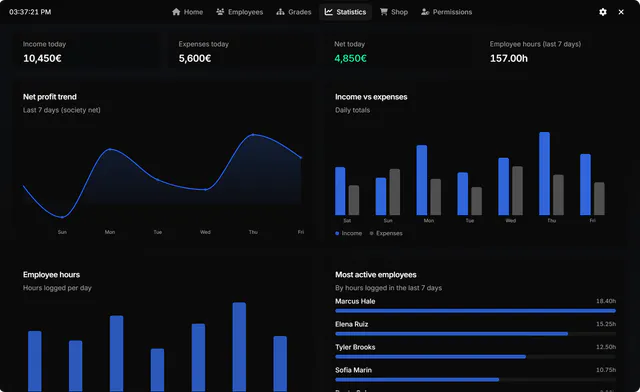Click the 'Daily totals' subtitle
640x392 pixels.
pyautogui.click(x=352, y=110)
